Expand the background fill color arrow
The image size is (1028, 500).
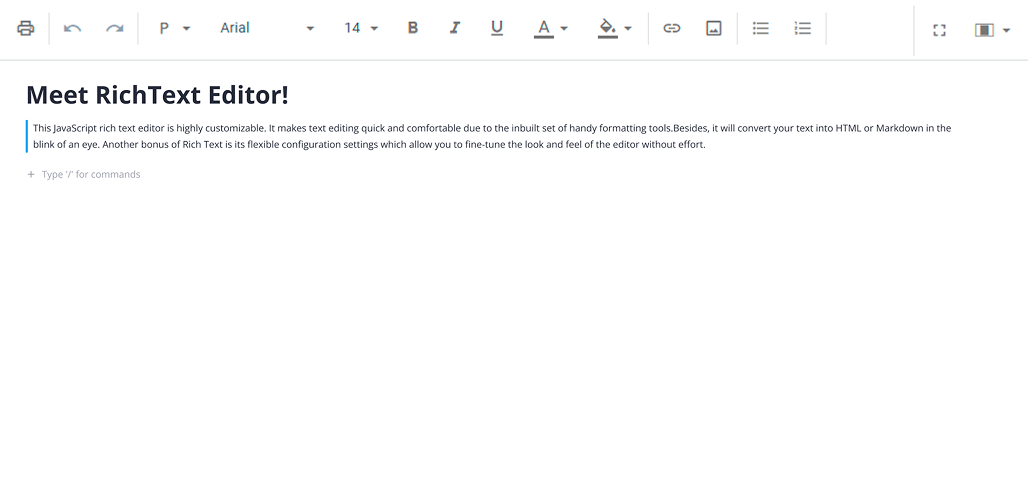628,28
